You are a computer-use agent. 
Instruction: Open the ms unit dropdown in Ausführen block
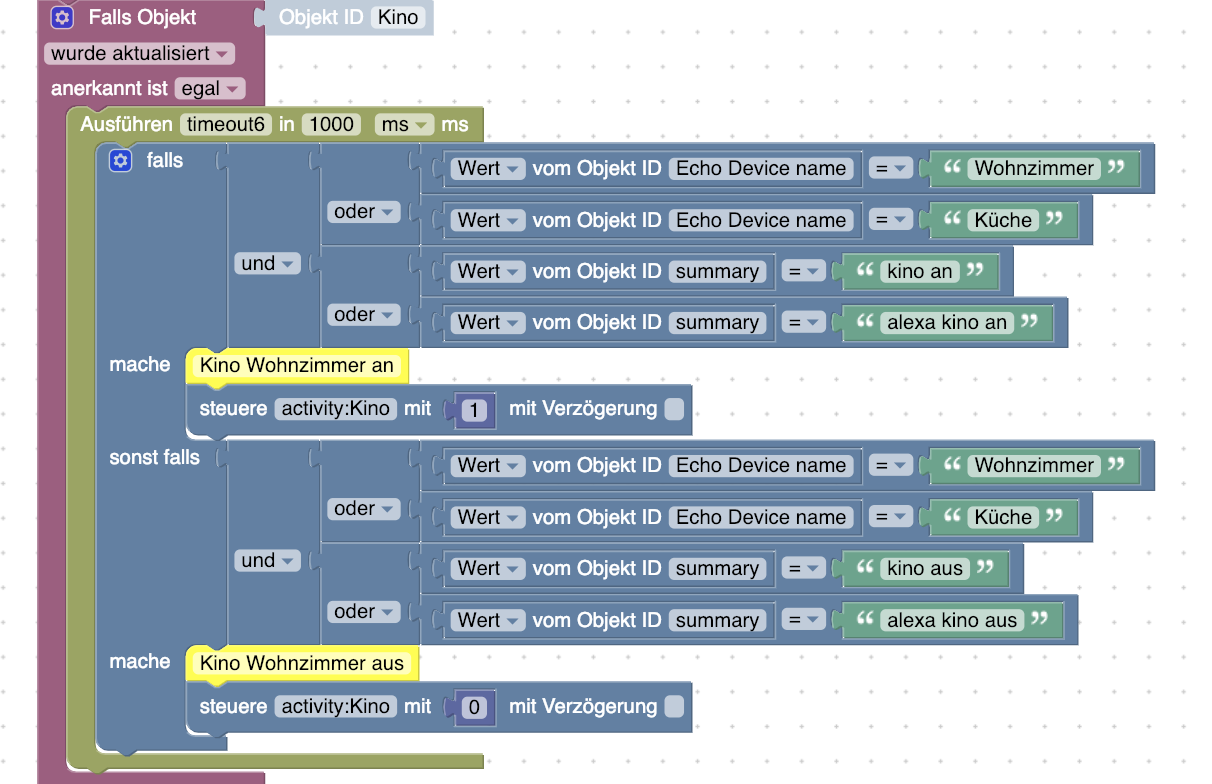404,125
